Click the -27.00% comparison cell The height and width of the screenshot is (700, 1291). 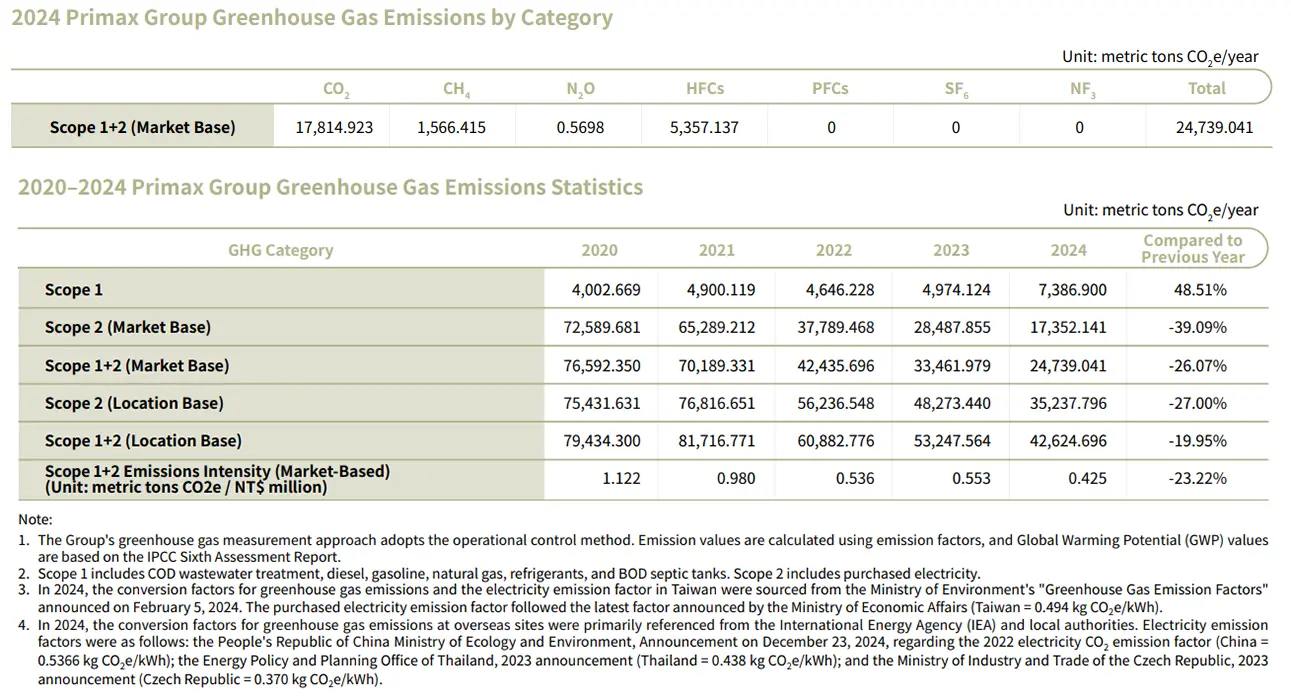click(x=1197, y=403)
